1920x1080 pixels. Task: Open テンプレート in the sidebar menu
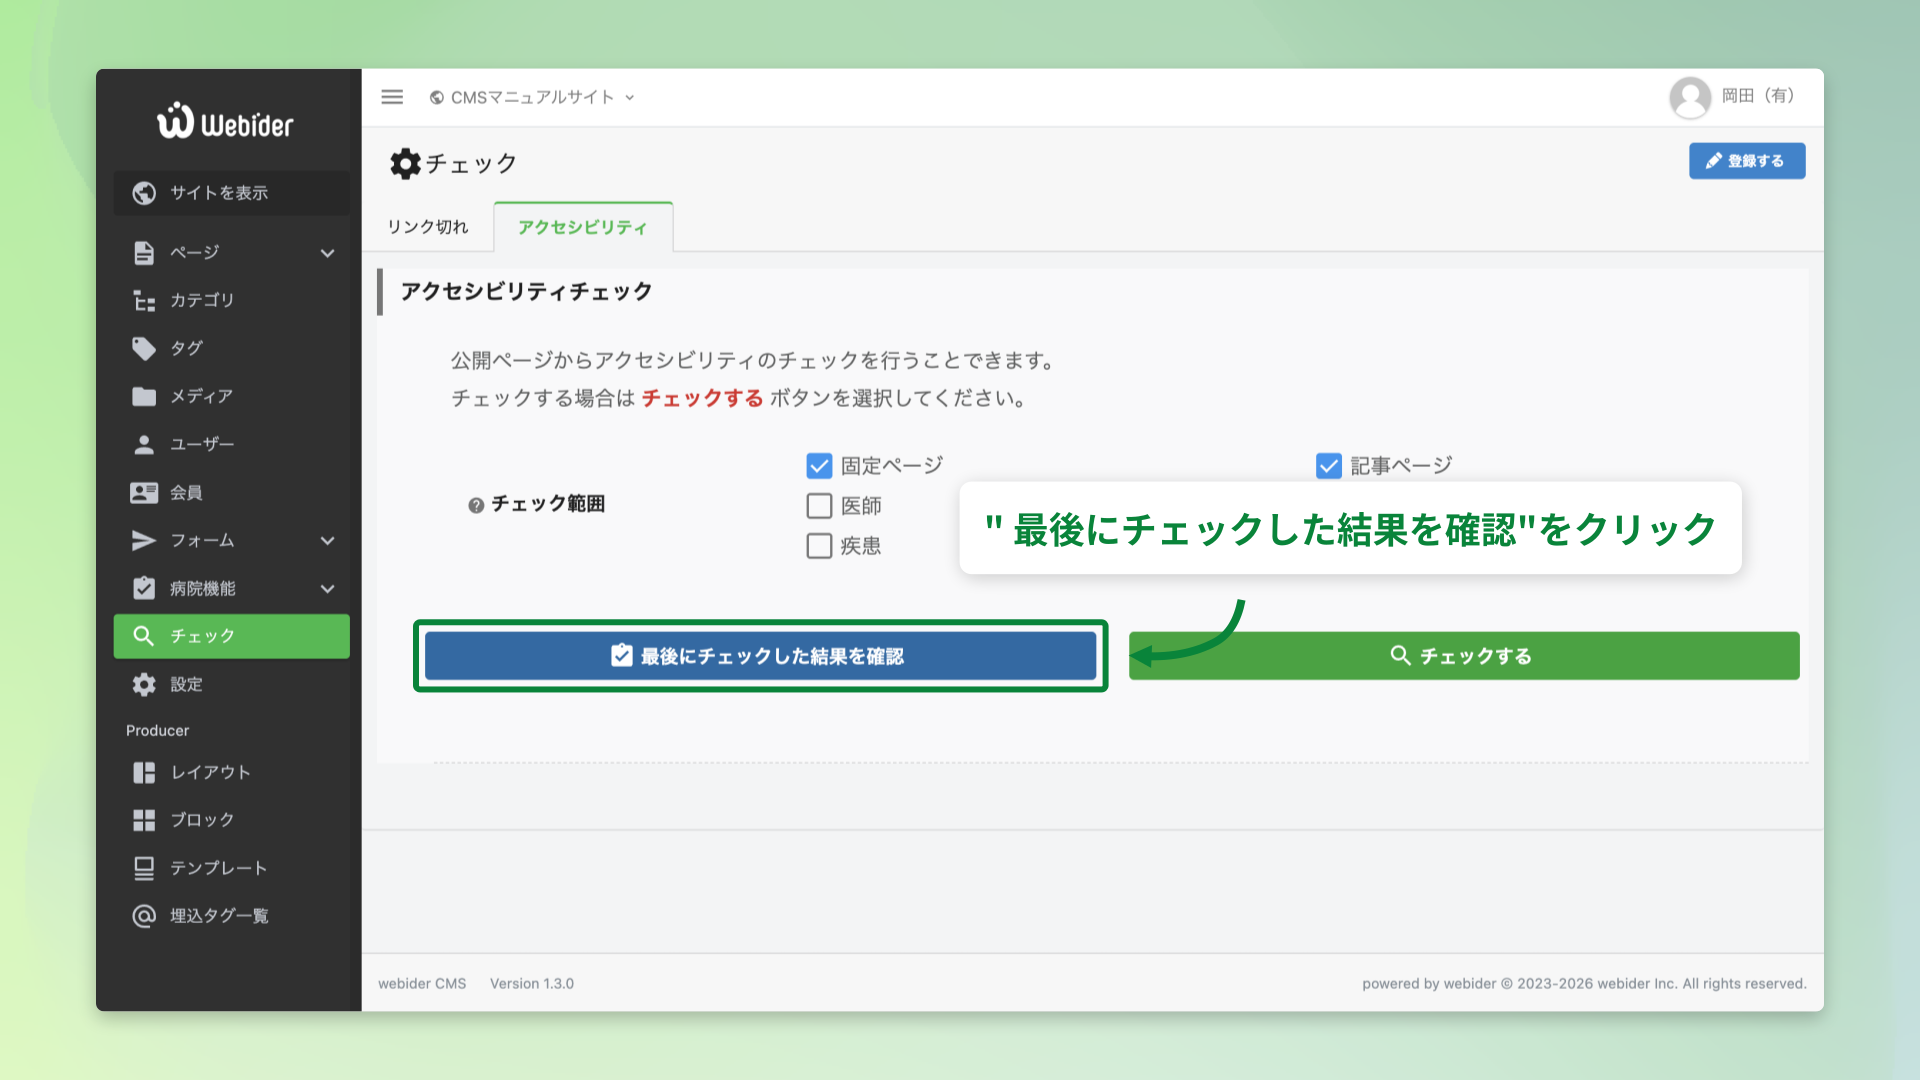click(232, 868)
